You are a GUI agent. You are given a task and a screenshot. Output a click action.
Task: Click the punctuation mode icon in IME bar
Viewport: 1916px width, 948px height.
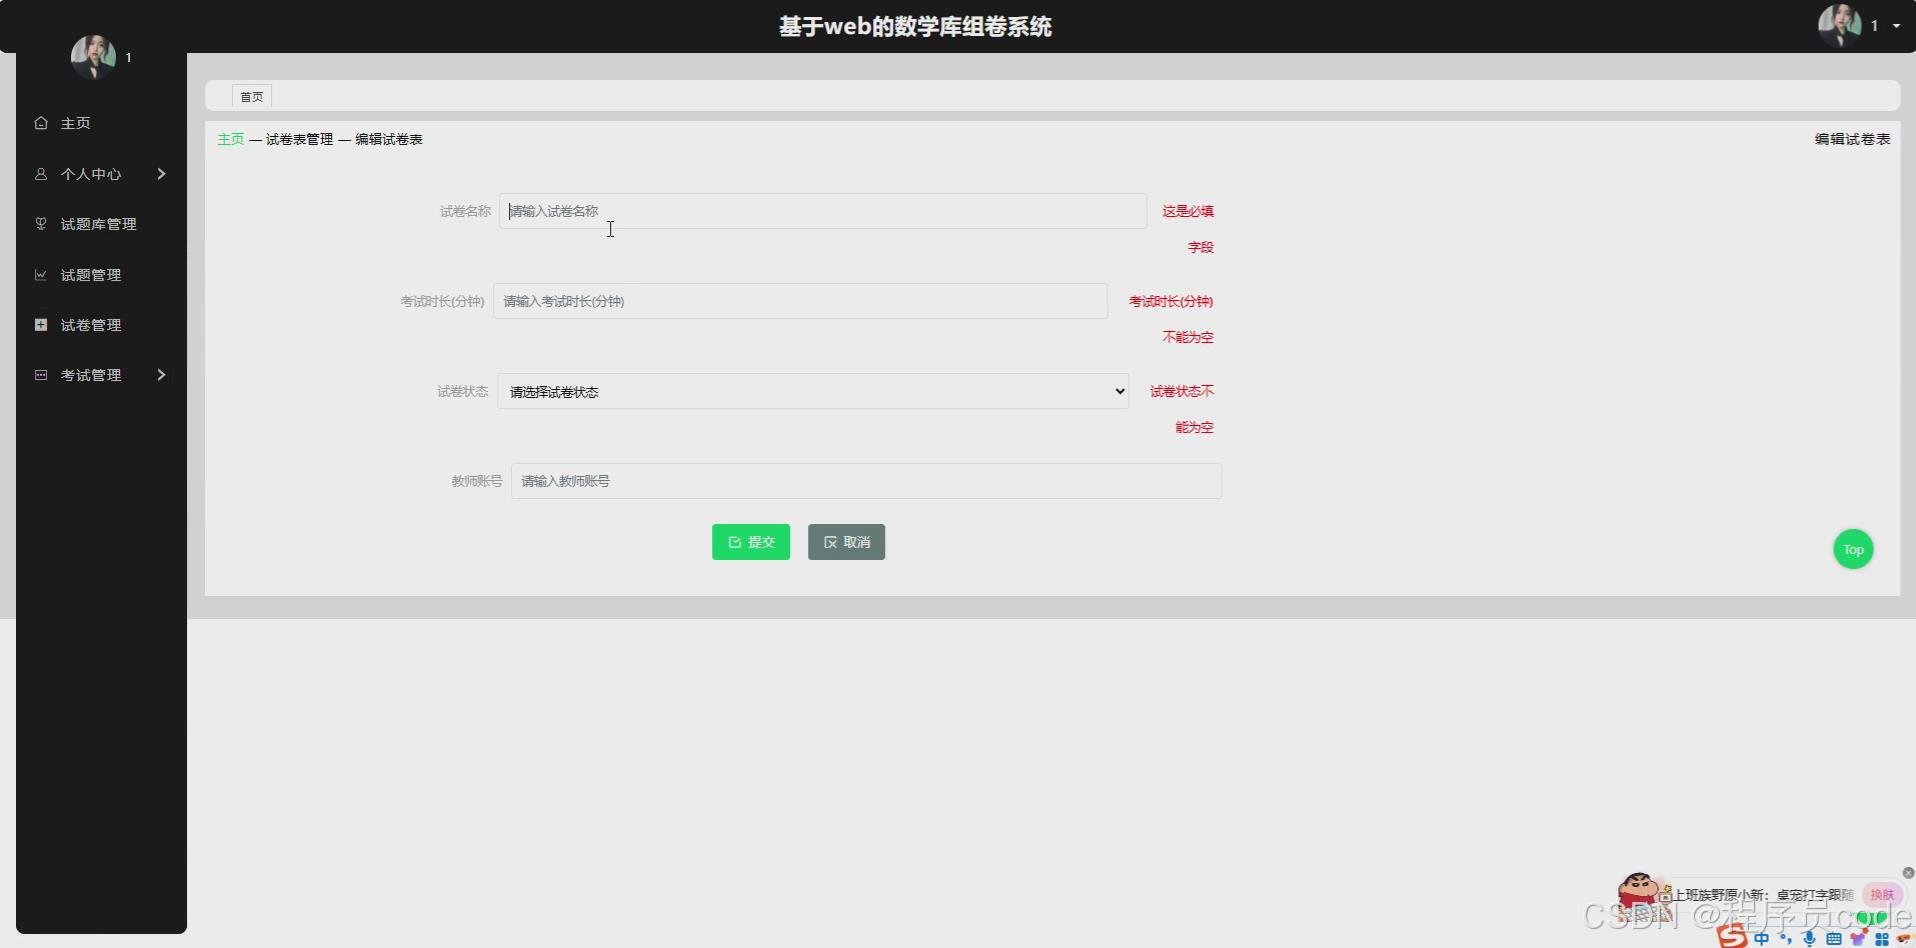click(x=1785, y=938)
